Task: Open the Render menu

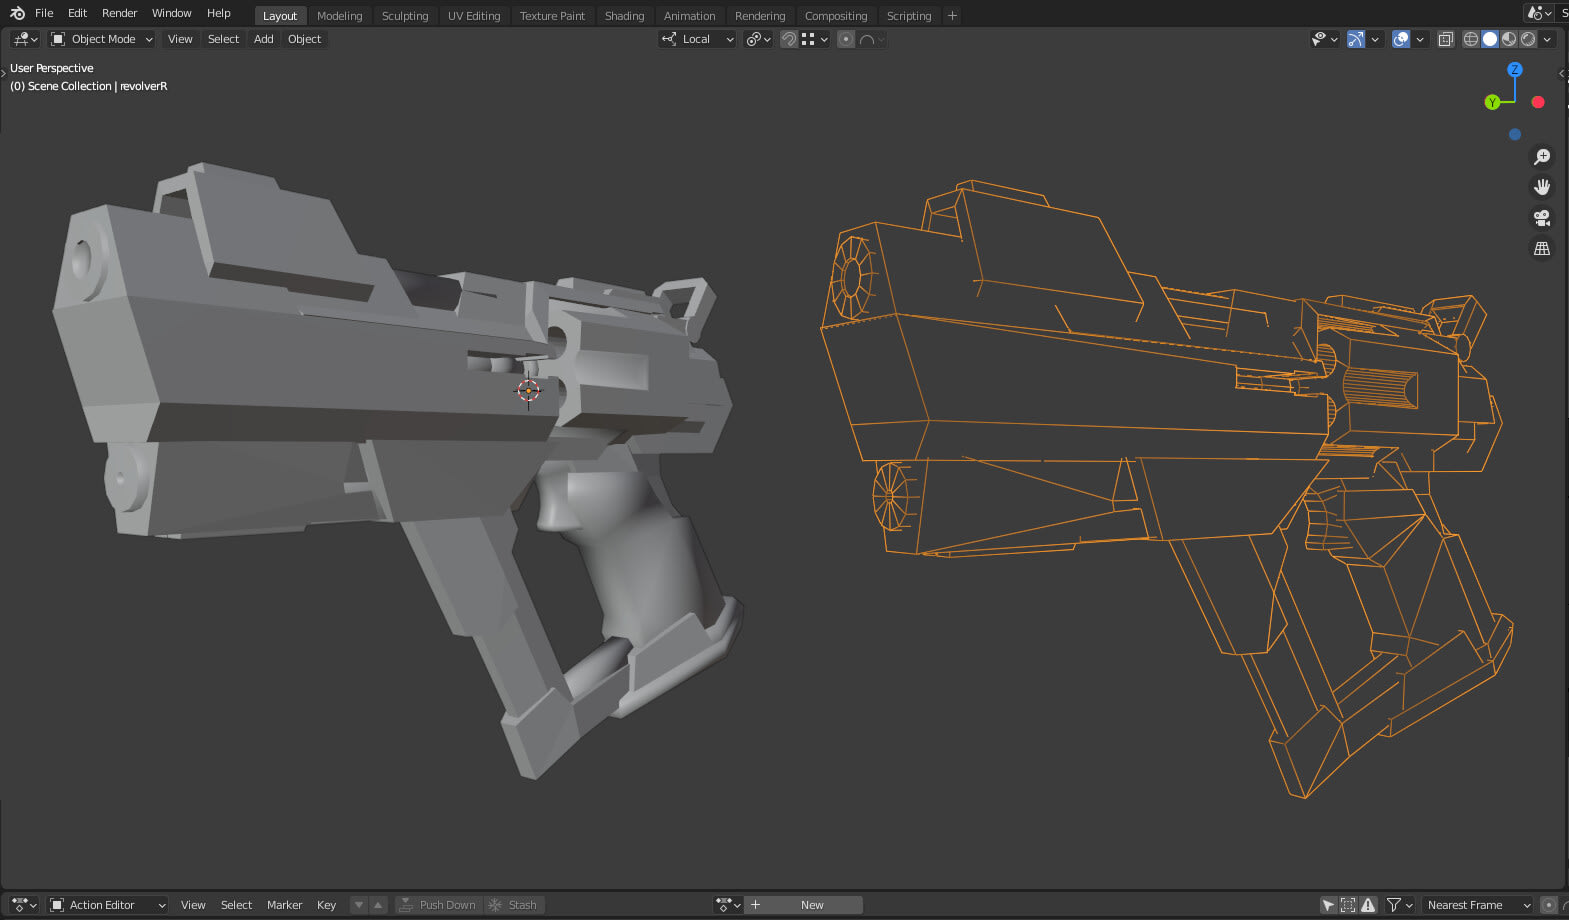Action: 119,13
